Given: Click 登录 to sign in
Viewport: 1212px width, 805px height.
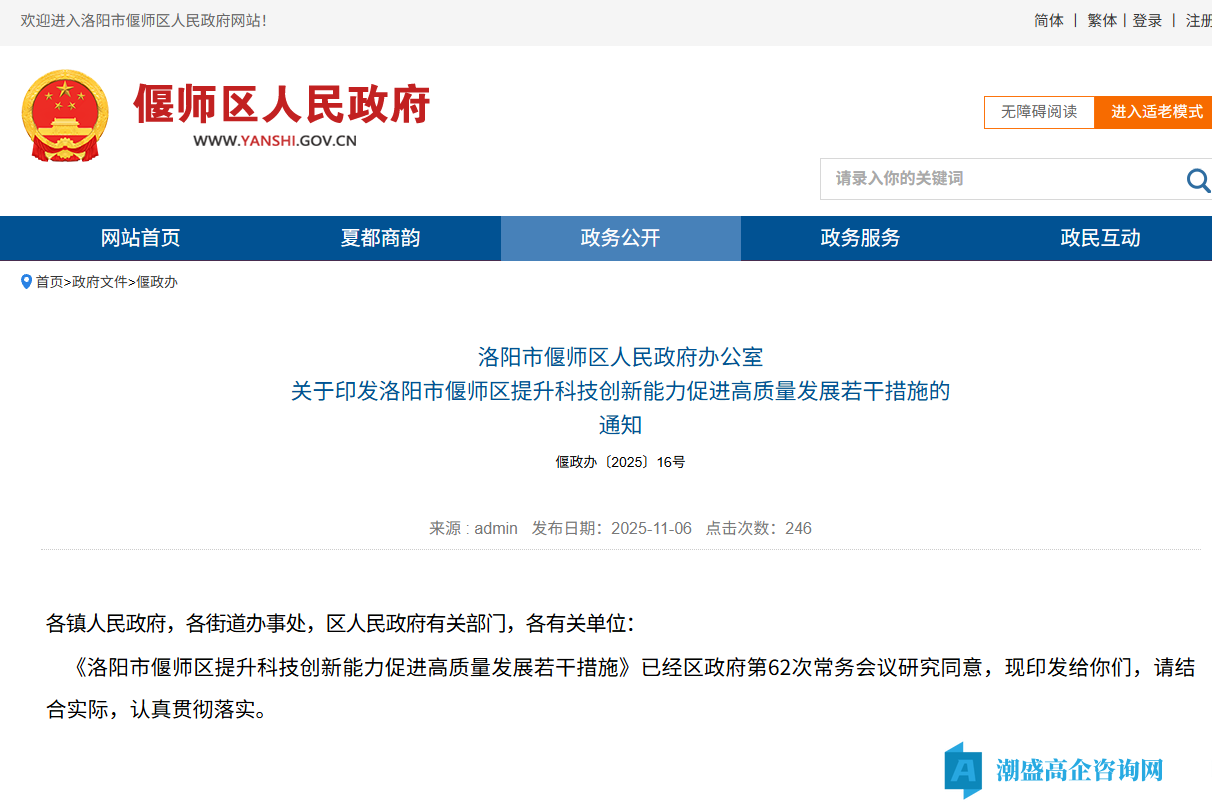Looking at the screenshot, I should point(1147,20).
